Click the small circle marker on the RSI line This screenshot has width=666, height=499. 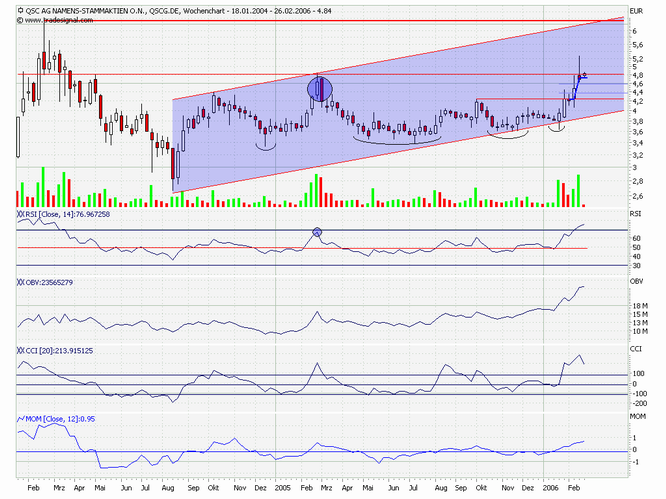pos(317,232)
